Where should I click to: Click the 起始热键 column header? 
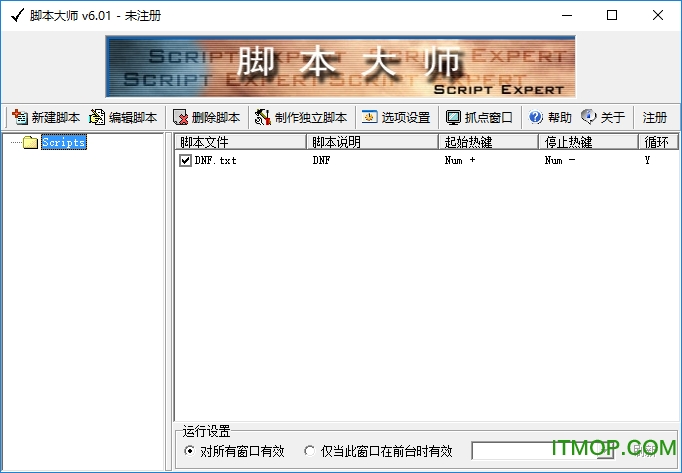[488, 142]
